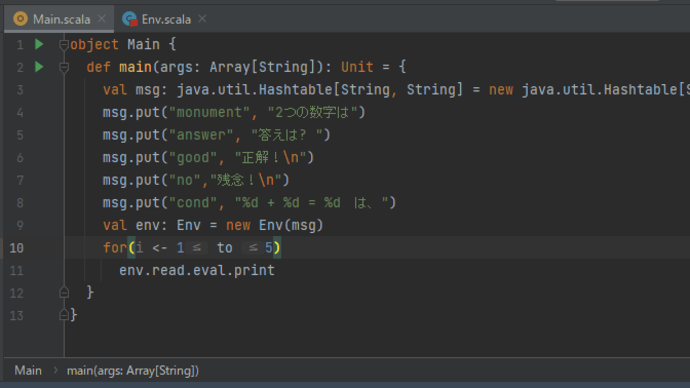The image size is (690, 388).
Task: Click the "monument" string literal
Action: 209,112
